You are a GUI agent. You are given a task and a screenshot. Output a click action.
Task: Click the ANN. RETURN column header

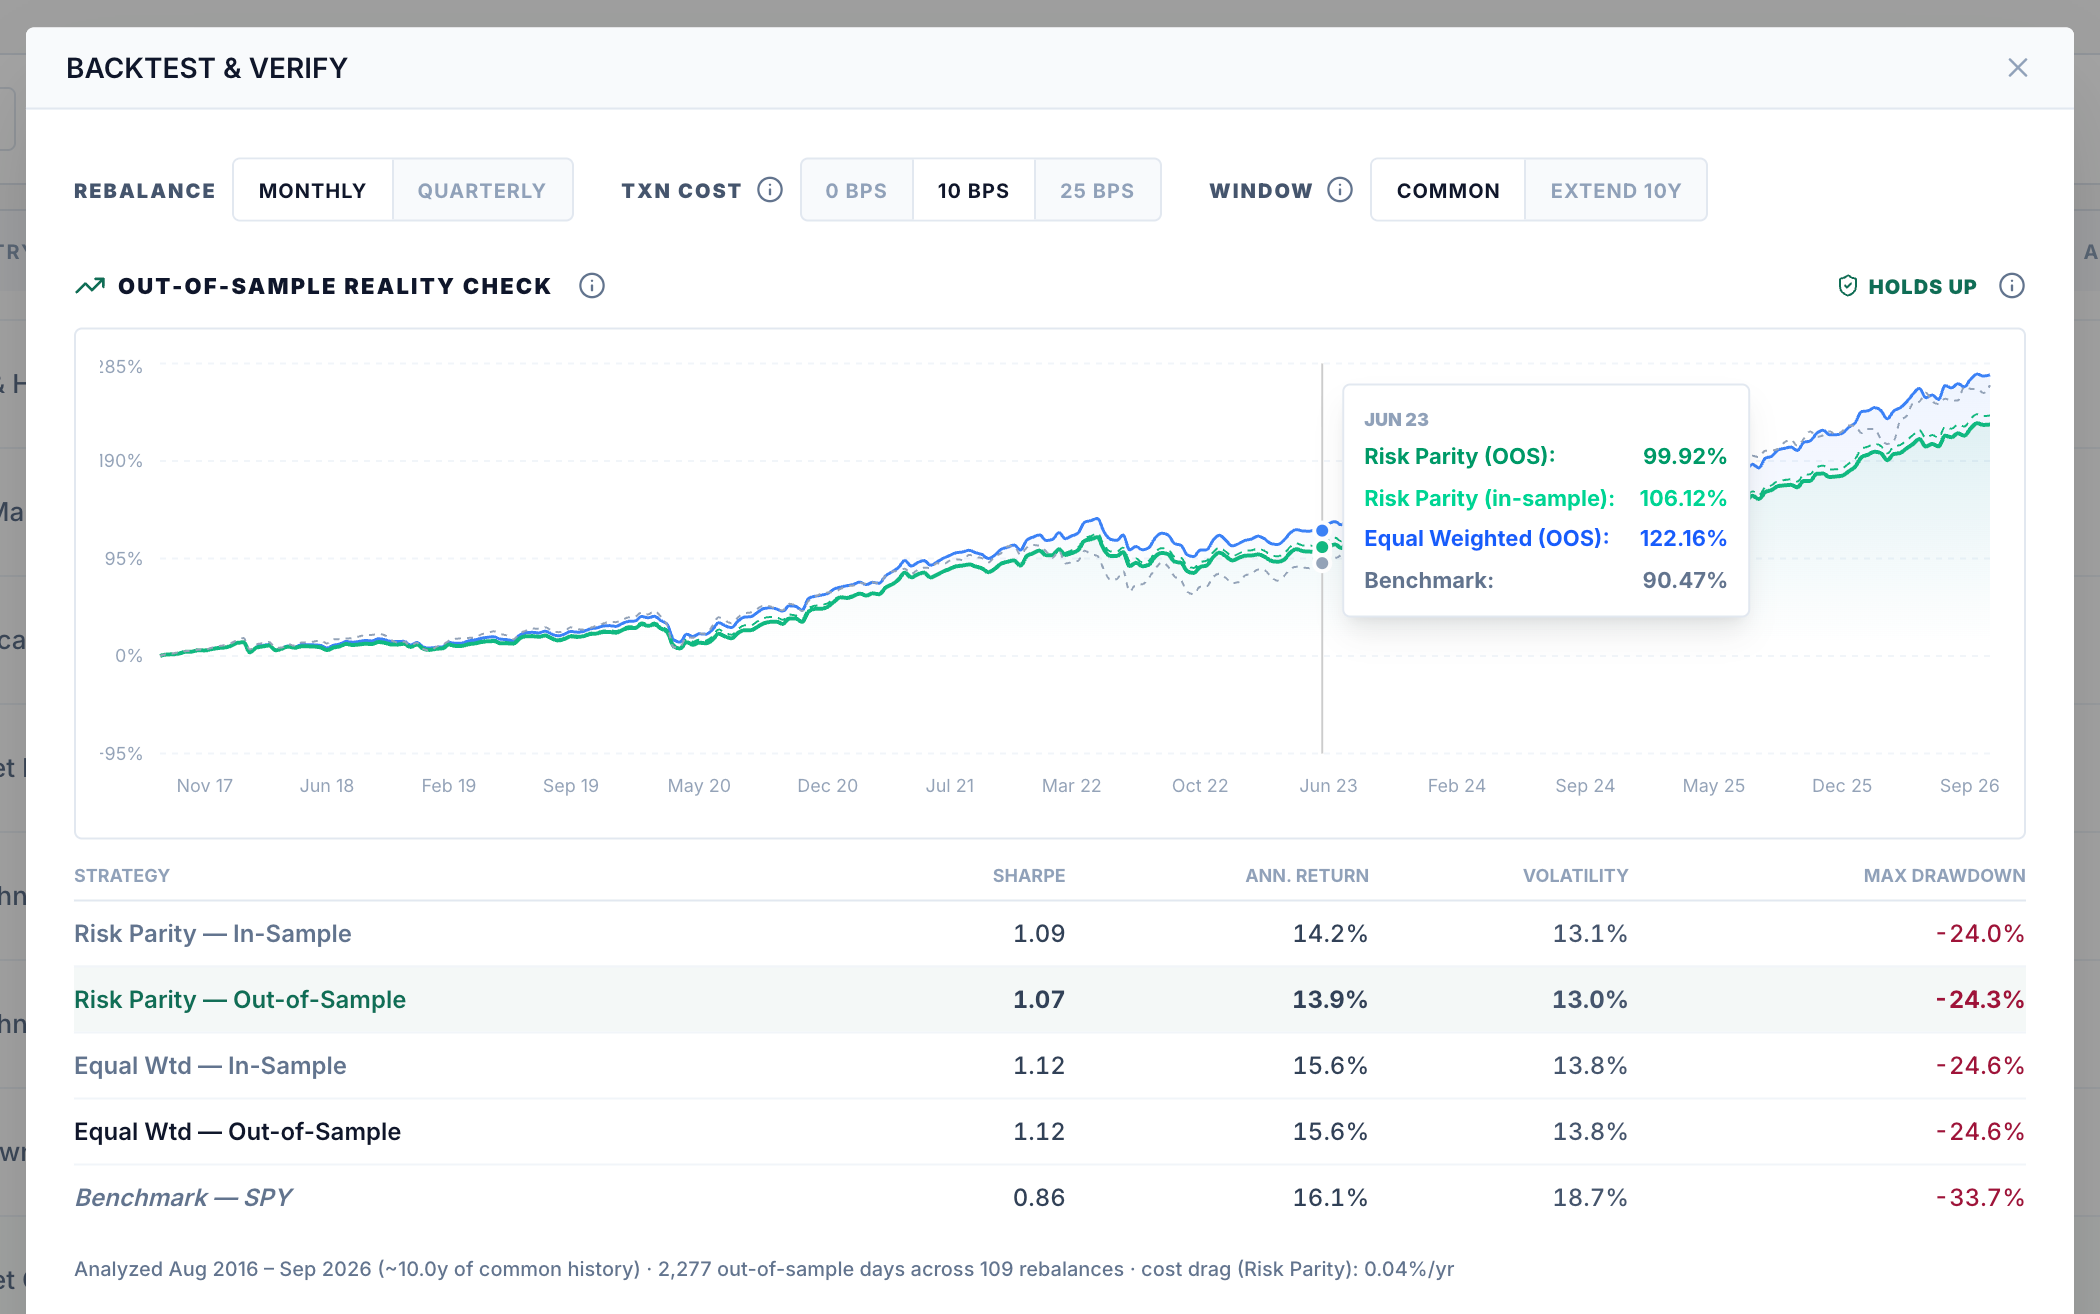click(1307, 876)
